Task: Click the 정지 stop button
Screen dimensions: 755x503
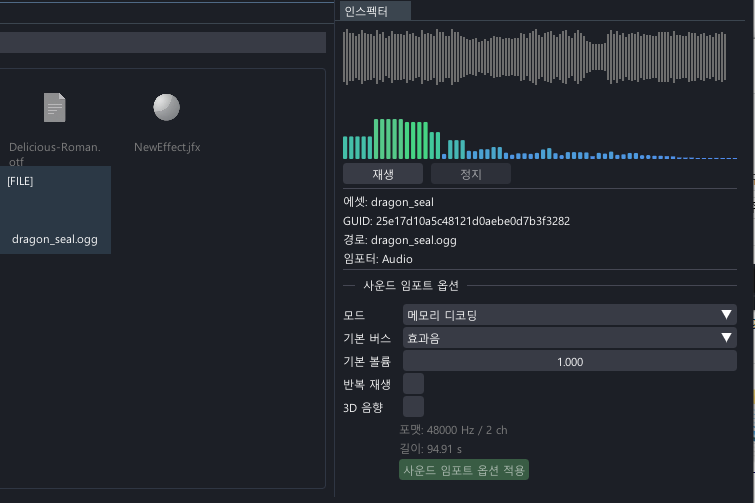Action: coord(470,174)
